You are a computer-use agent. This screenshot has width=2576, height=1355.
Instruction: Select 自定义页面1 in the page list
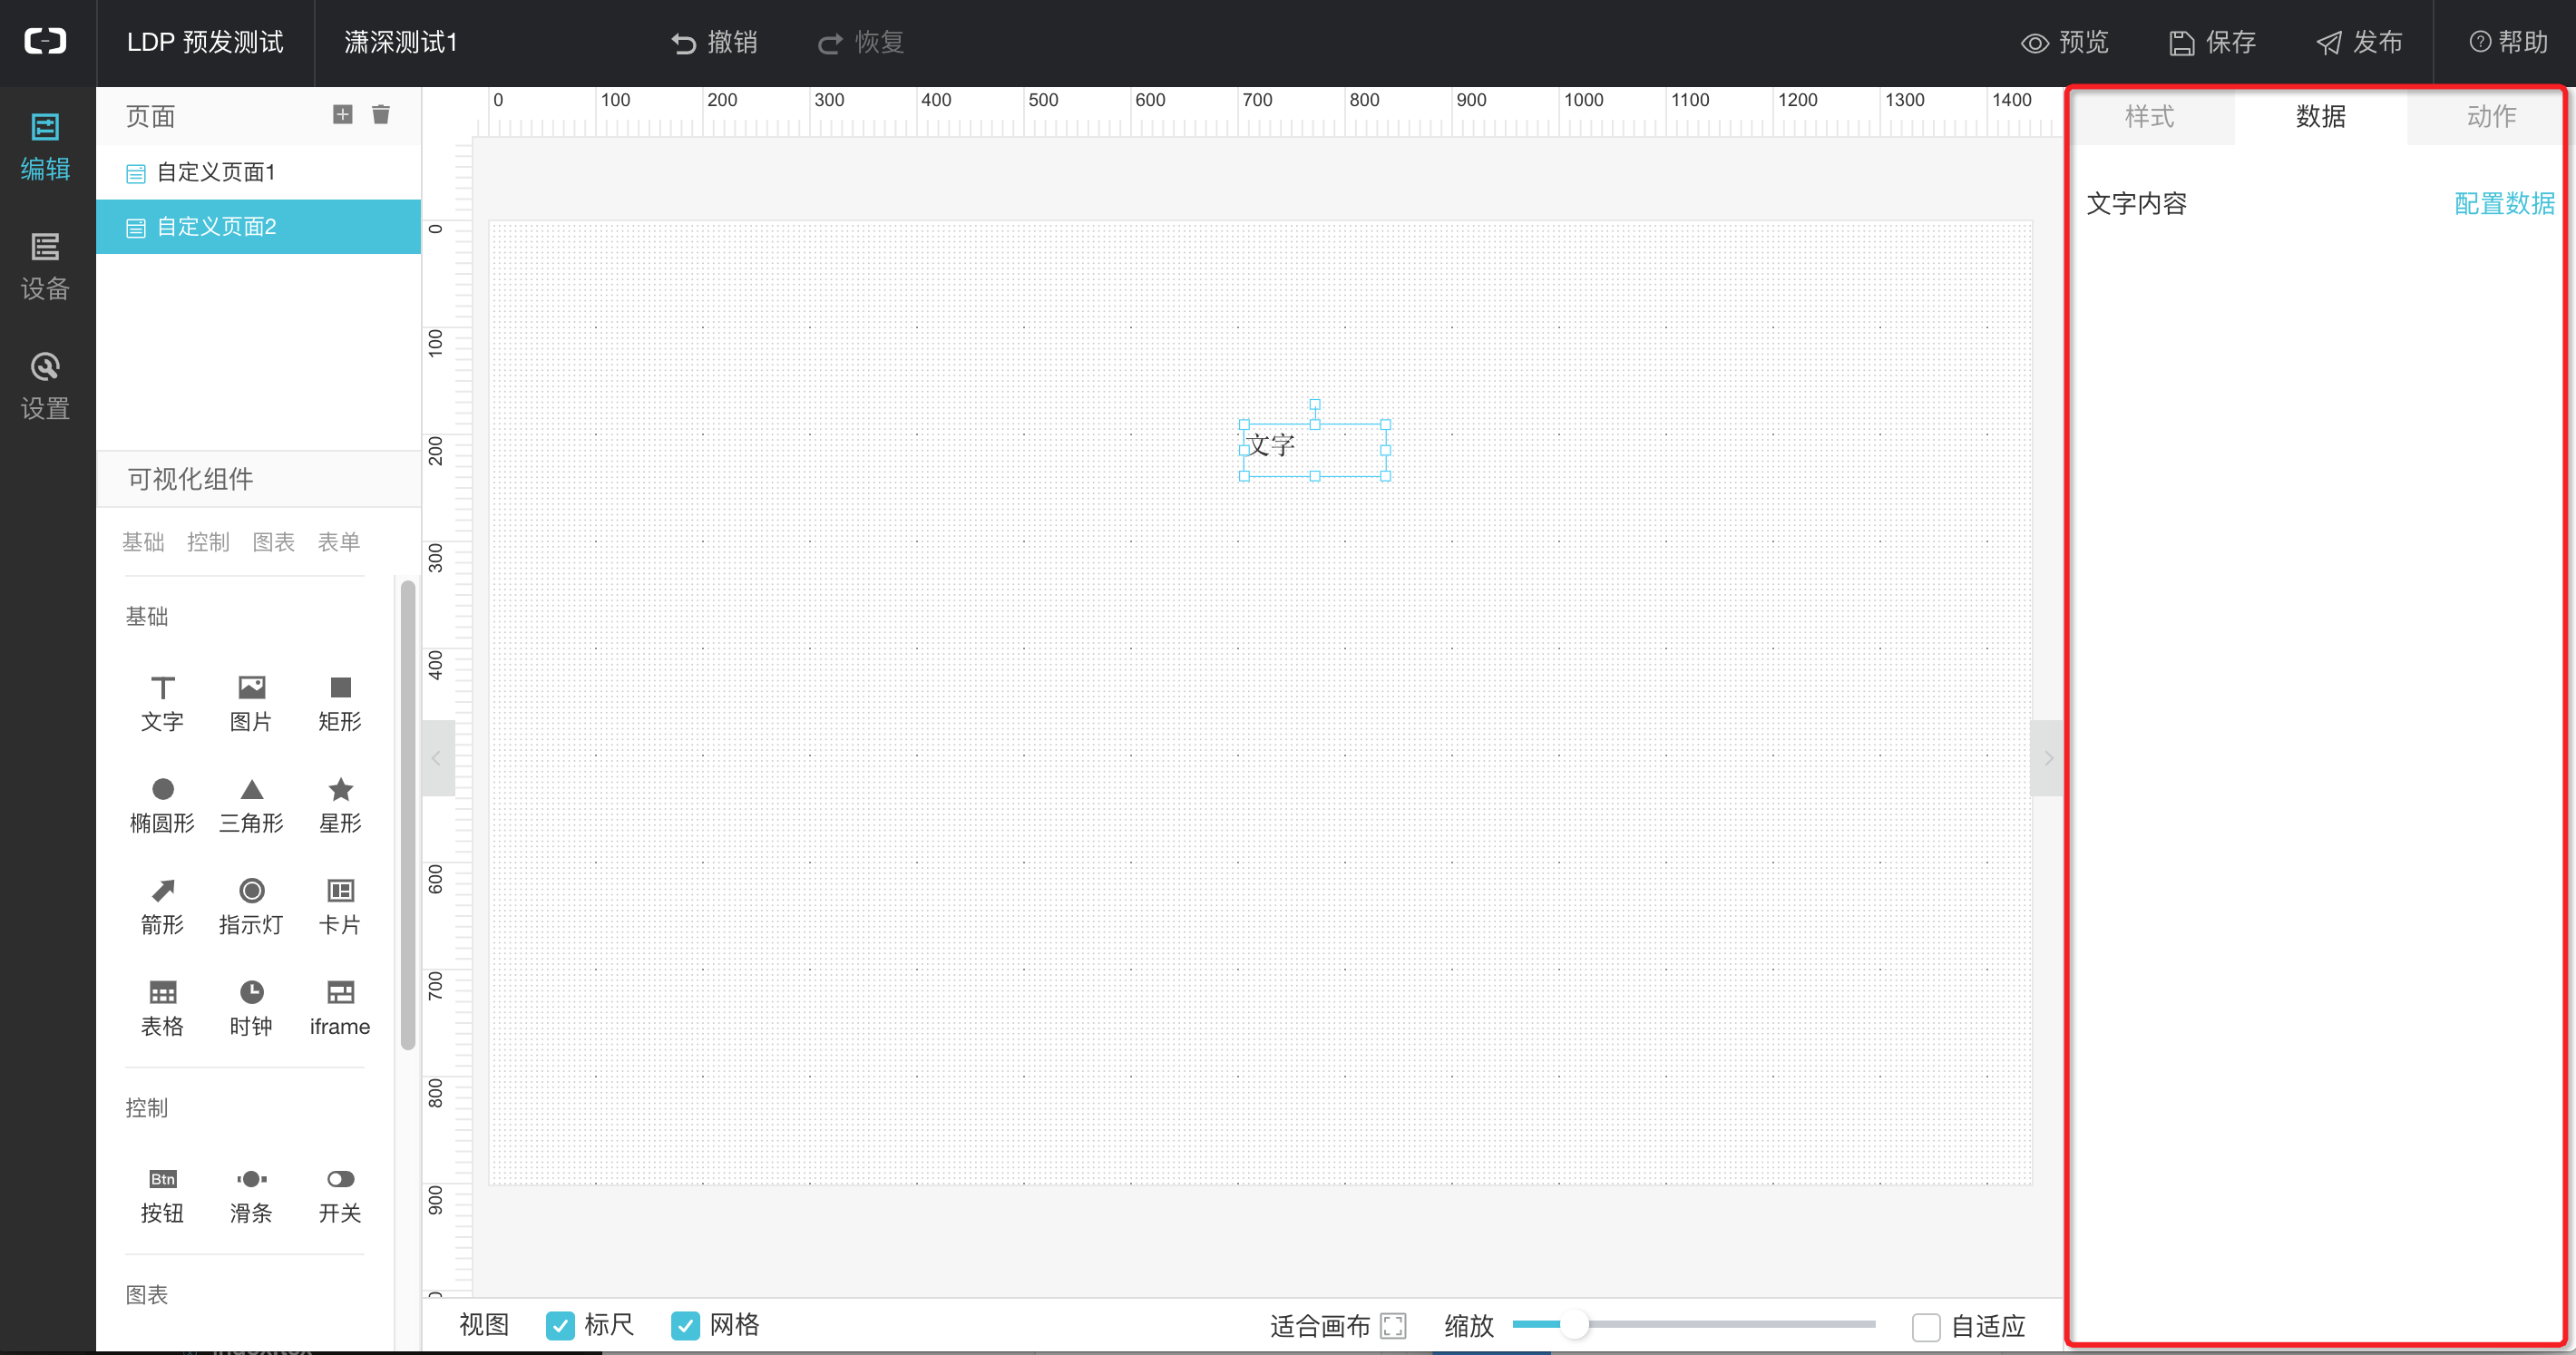coord(216,172)
